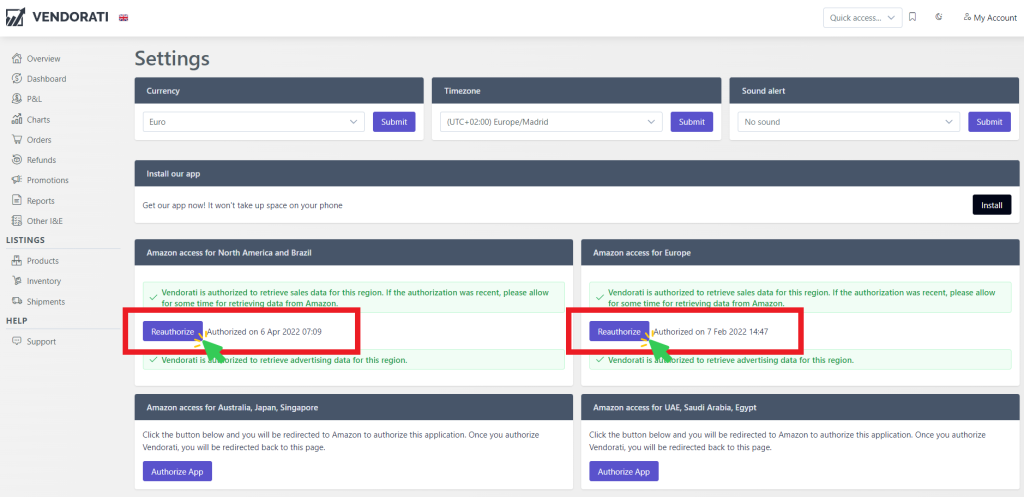Reauthorize North America and Brazil access
Screen dimensions: 1024x497
(x=172, y=331)
